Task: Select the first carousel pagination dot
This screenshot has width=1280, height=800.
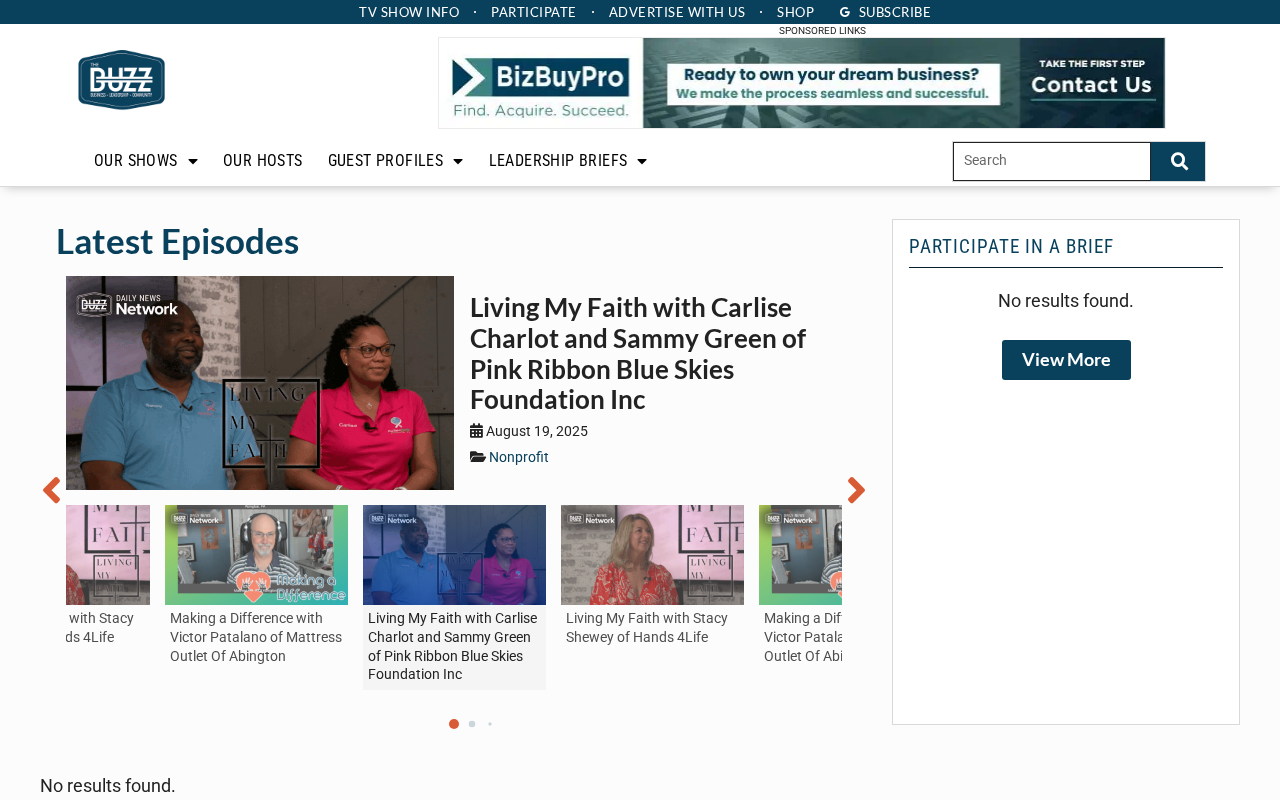Action: pyautogui.click(x=454, y=724)
